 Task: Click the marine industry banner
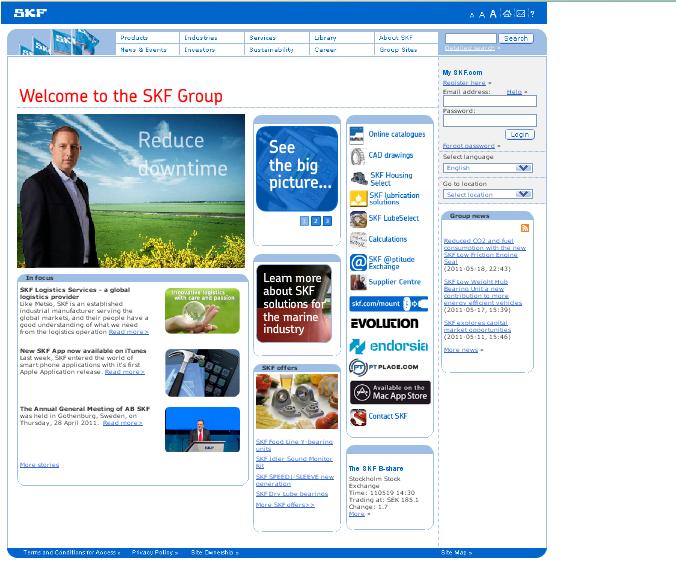[x=294, y=304]
